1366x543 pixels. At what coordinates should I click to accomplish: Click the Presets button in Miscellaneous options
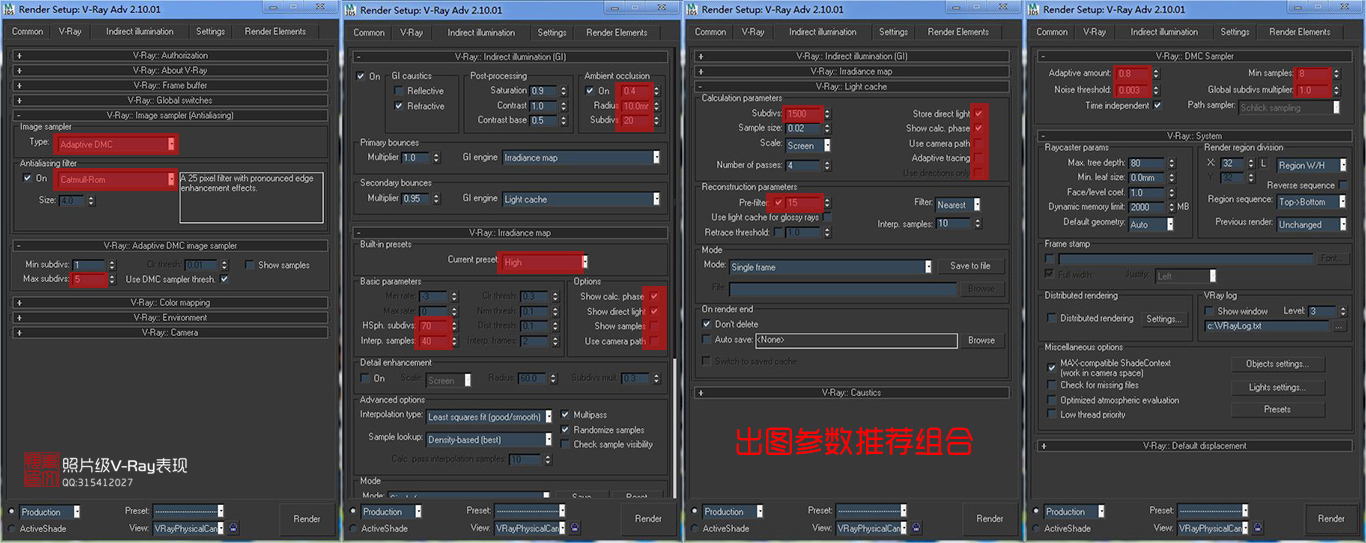pos(1276,409)
